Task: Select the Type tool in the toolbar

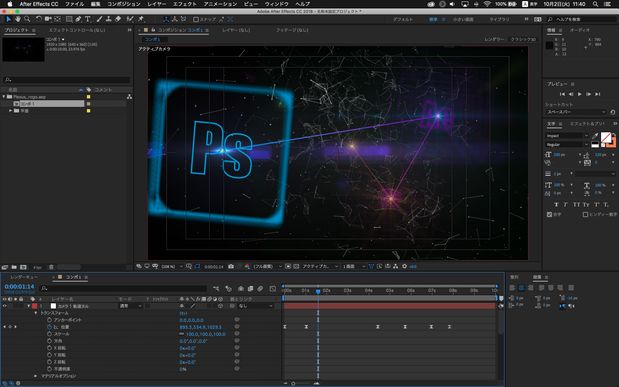Action: click(x=88, y=19)
